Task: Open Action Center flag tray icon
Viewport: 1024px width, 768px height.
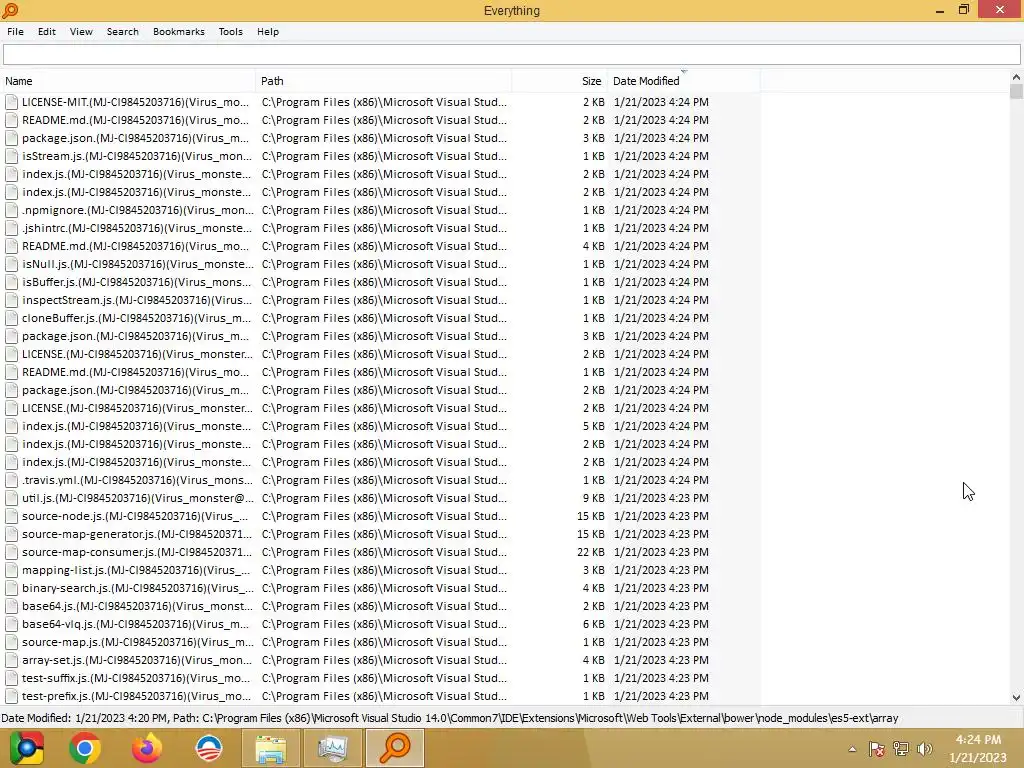Action: point(876,749)
